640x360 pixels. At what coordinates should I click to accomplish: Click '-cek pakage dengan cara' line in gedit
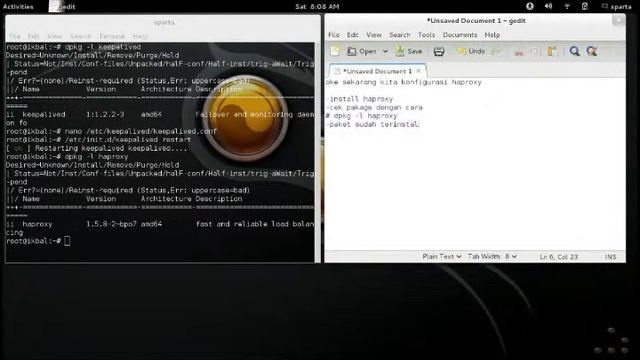(374, 107)
